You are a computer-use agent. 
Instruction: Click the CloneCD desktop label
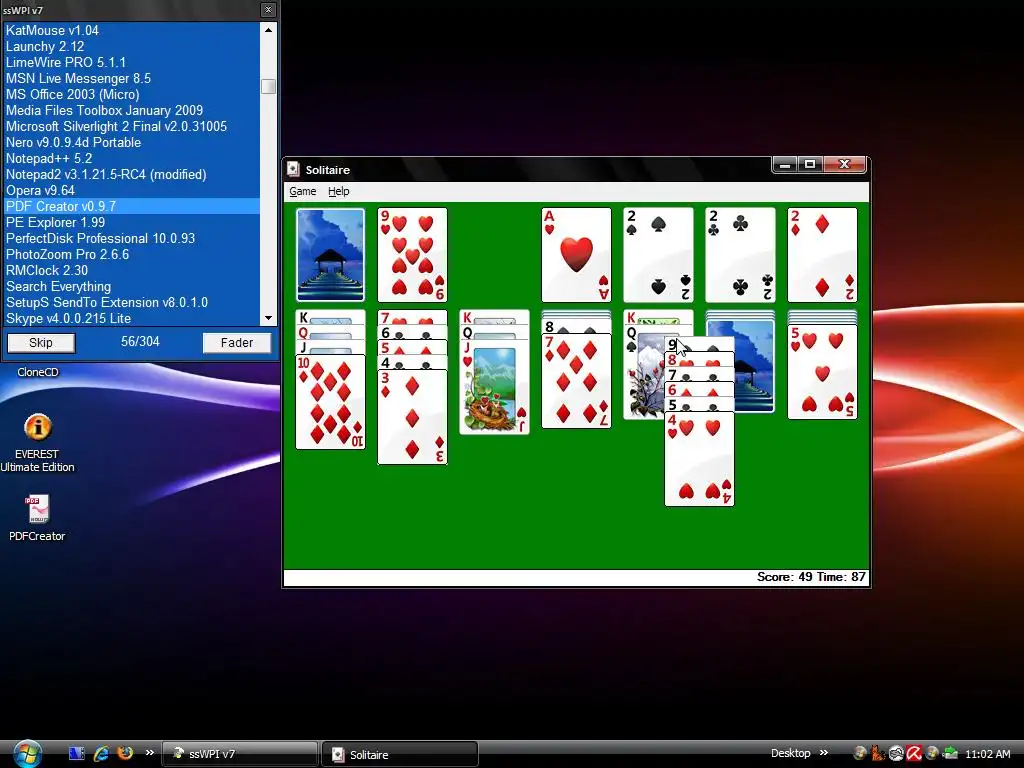(x=38, y=372)
